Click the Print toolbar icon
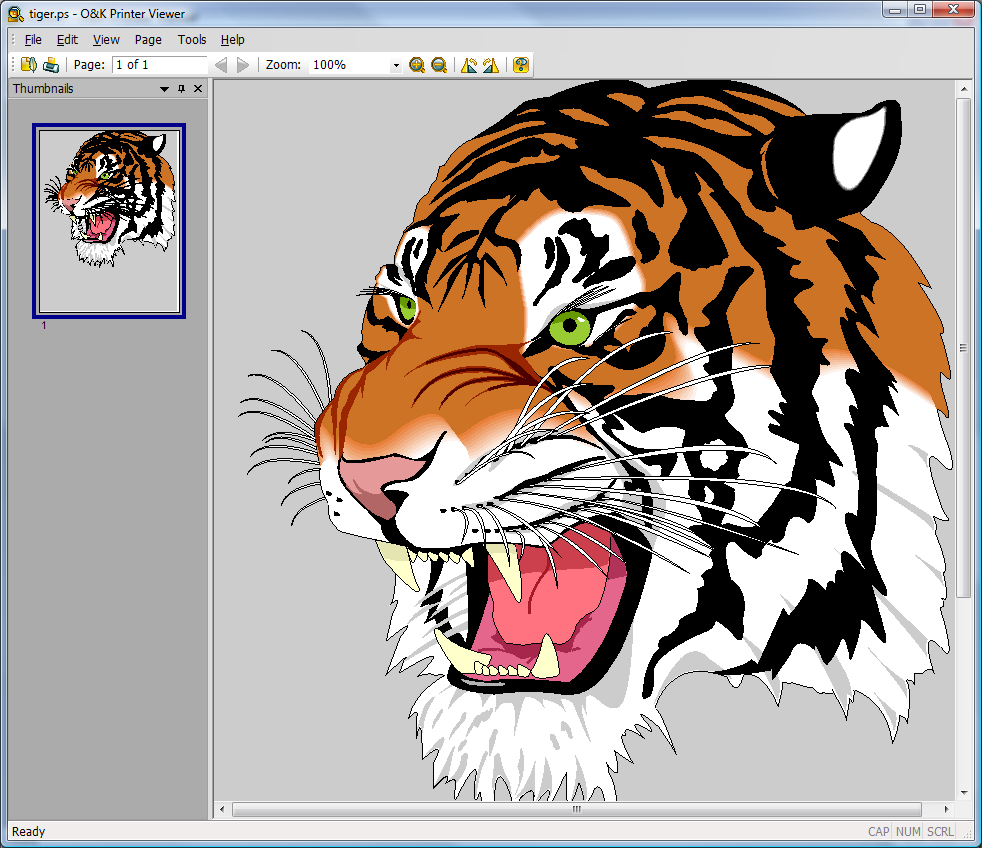Image resolution: width=982 pixels, height=848 pixels. coord(50,65)
